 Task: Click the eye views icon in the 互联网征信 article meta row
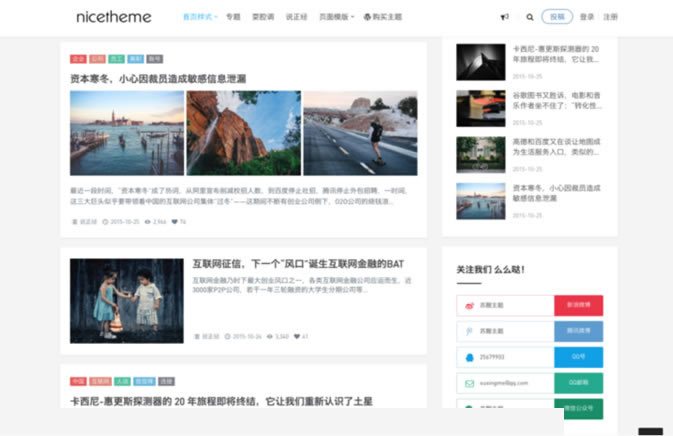[270, 336]
